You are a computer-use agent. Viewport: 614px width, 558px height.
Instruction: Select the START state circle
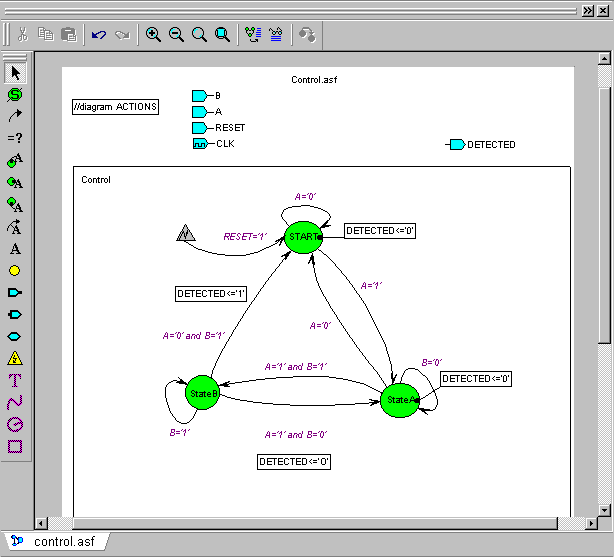pyautogui.click(x=302, y=237)
